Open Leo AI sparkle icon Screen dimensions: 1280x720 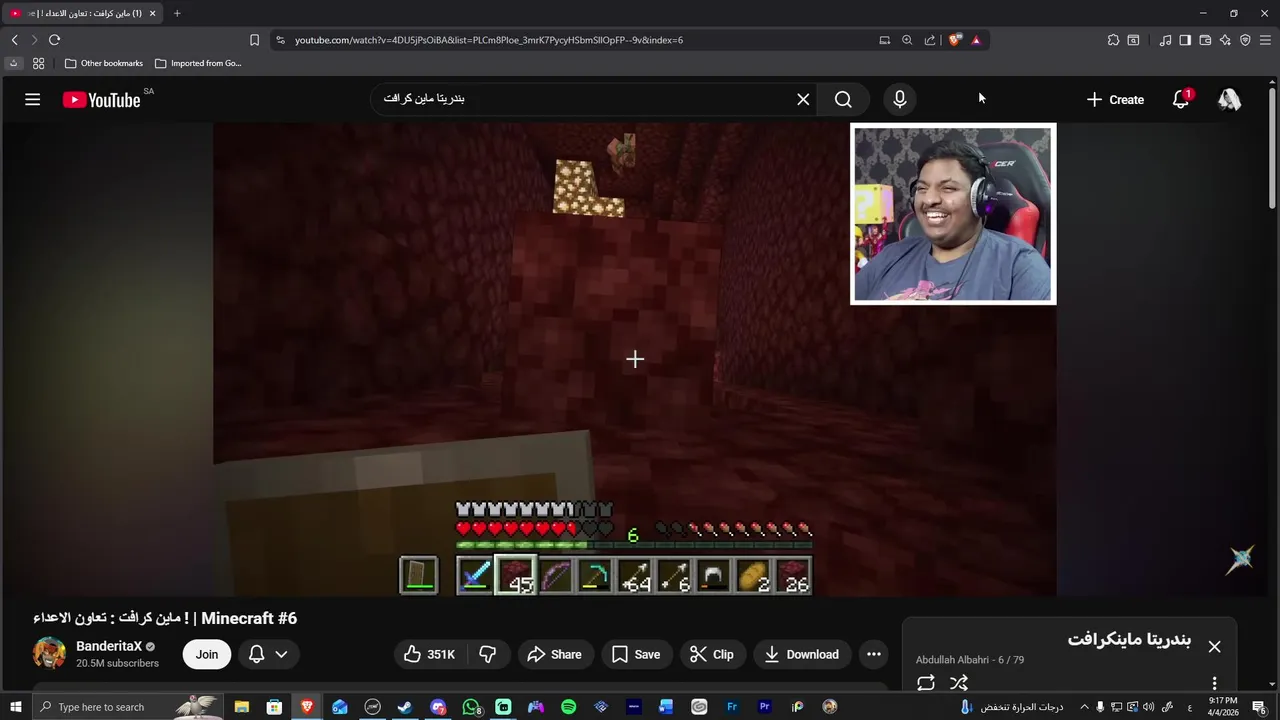tap(1225, 40)
